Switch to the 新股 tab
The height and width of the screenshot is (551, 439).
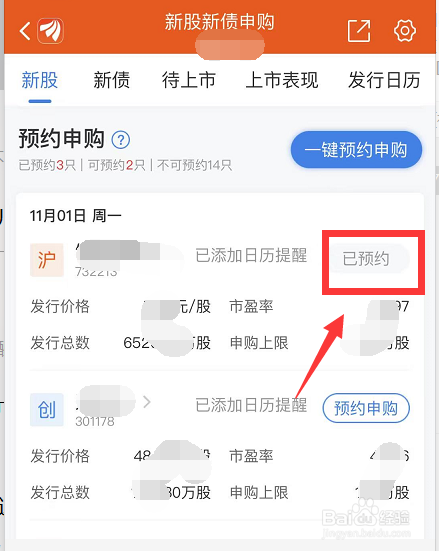40,80
